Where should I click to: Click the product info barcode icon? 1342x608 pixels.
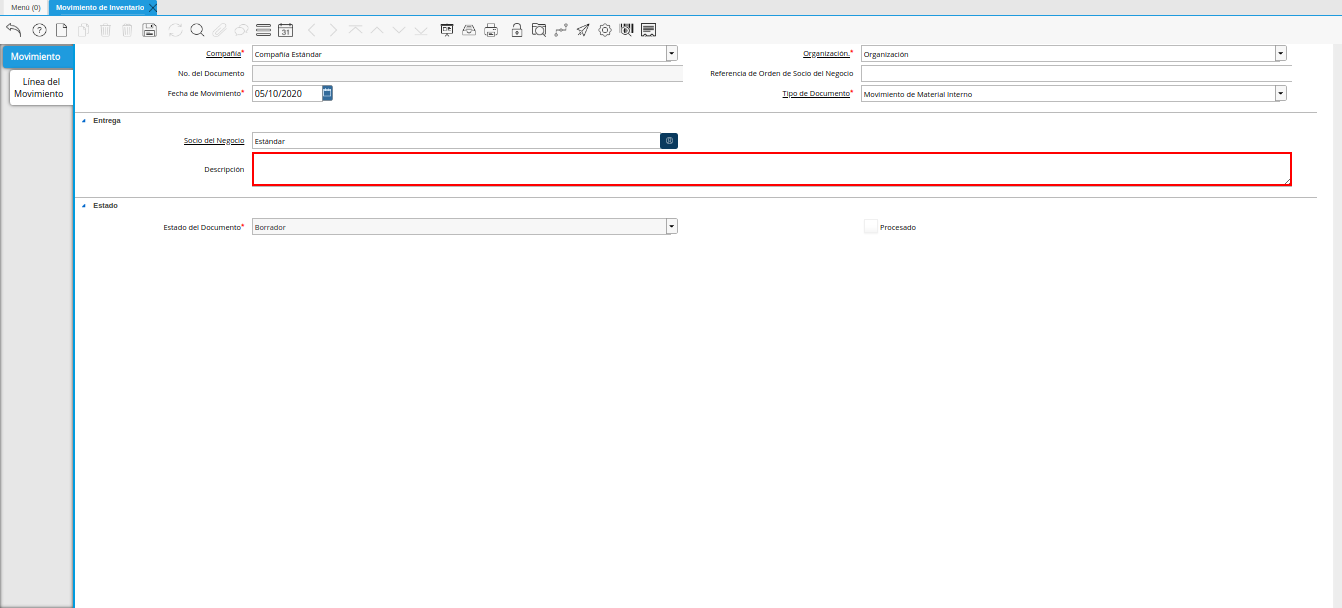point(627,30)
